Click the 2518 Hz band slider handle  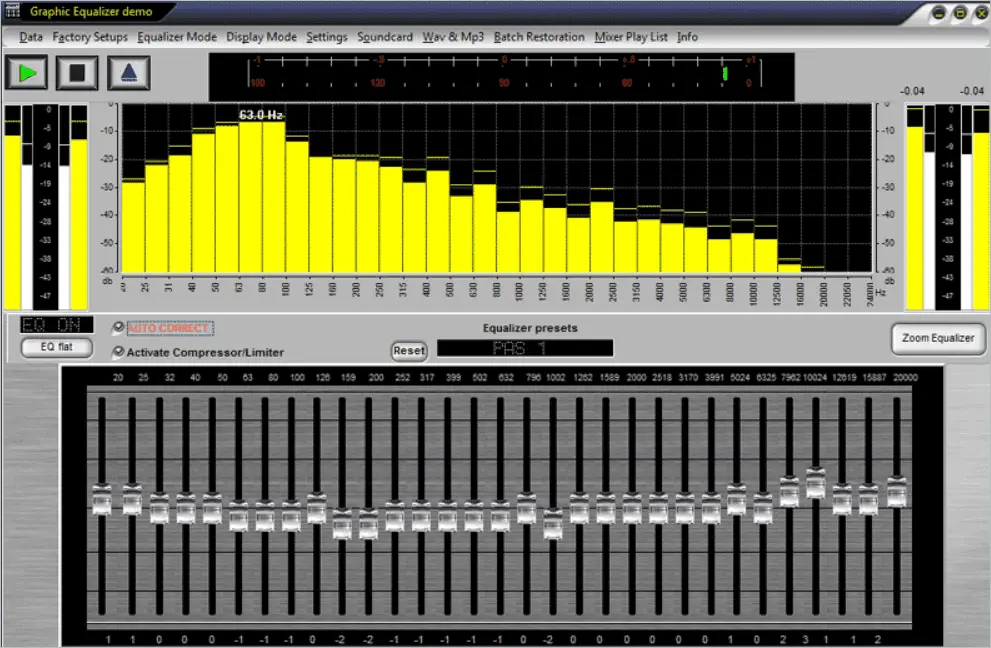tap(659, 509)
